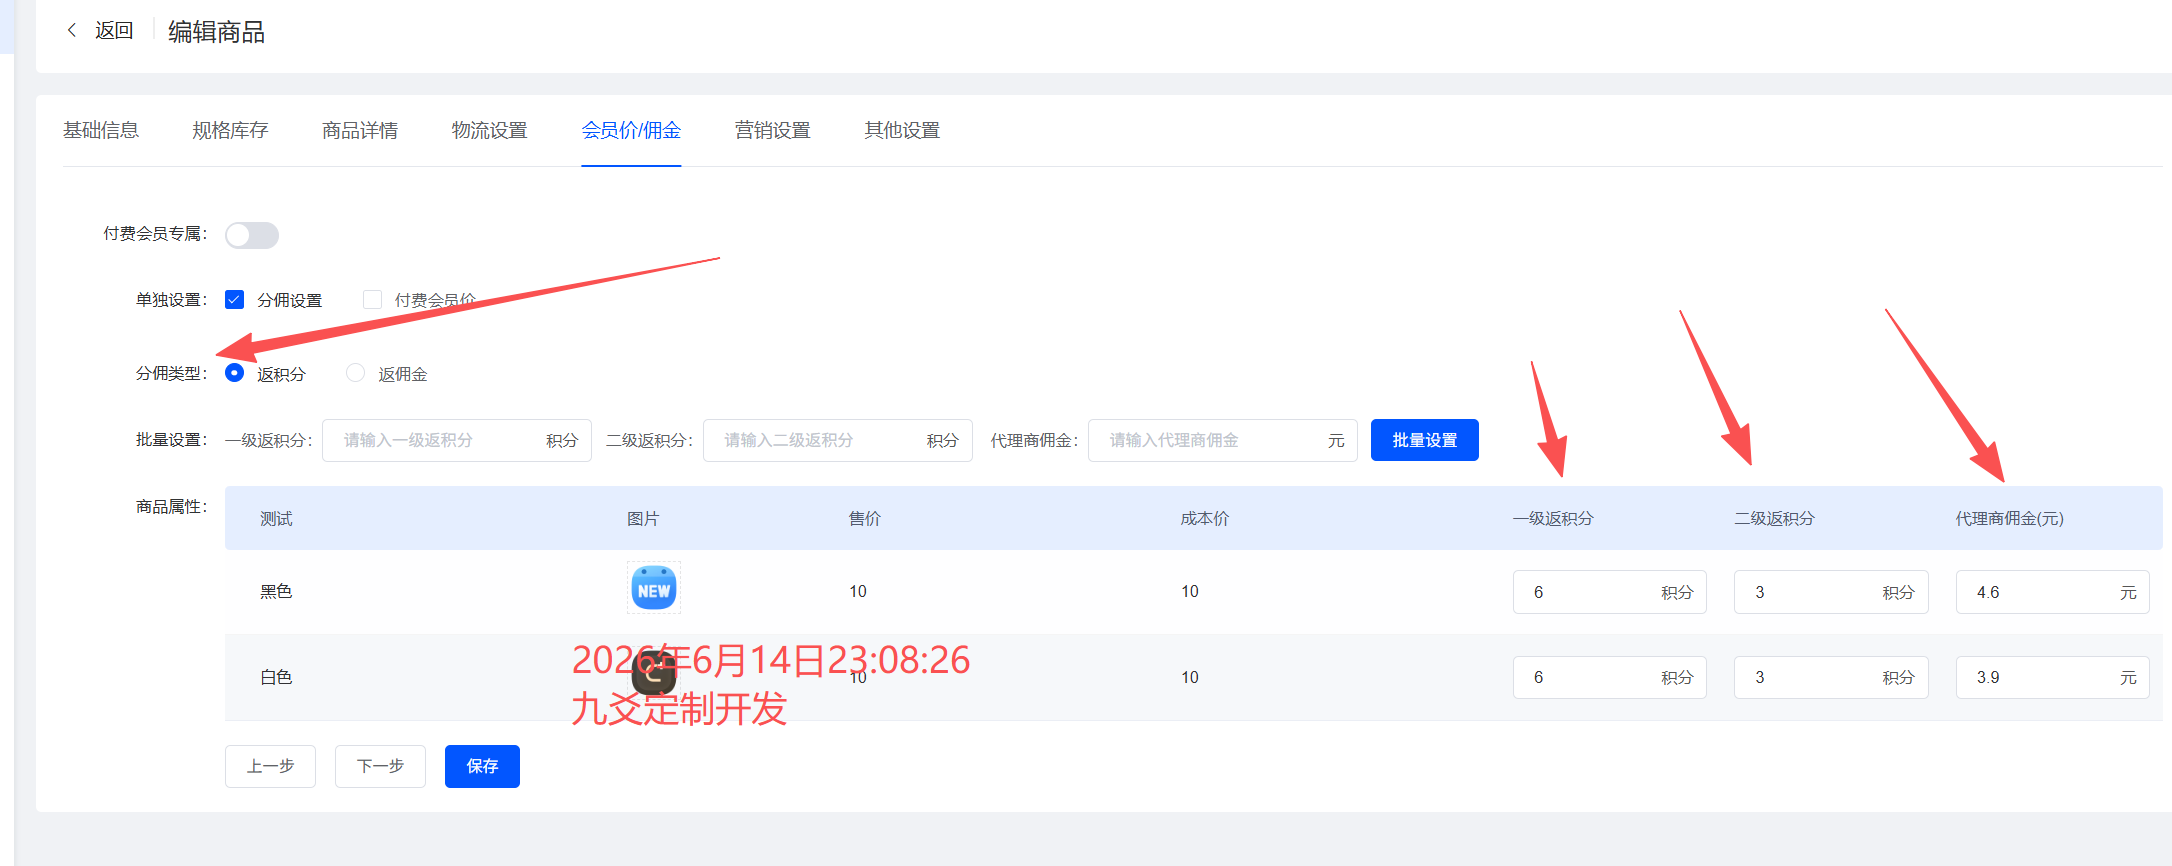Choose the 返佣金 radio option

(x=355, y=373)
